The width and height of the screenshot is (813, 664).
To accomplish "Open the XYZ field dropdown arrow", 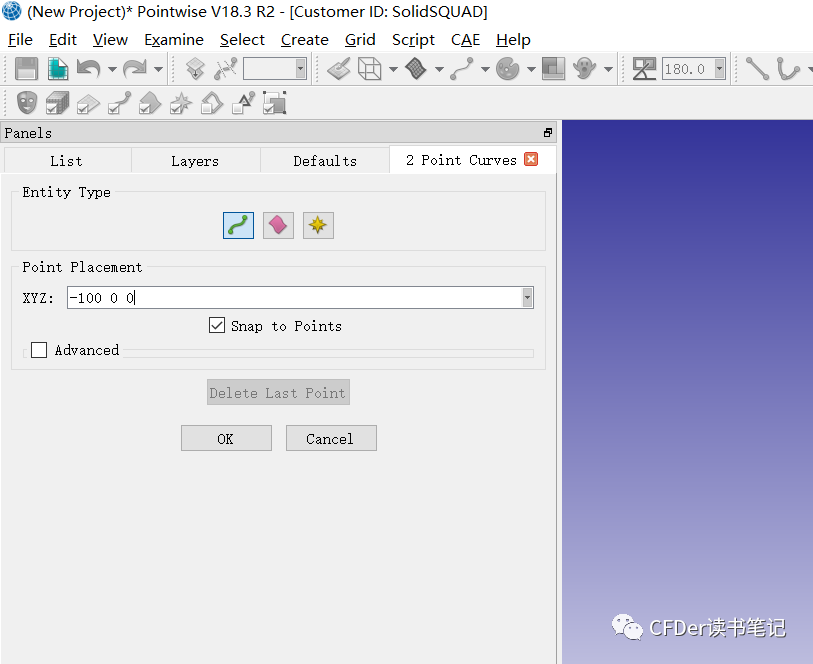I will (x=527, y=298).
